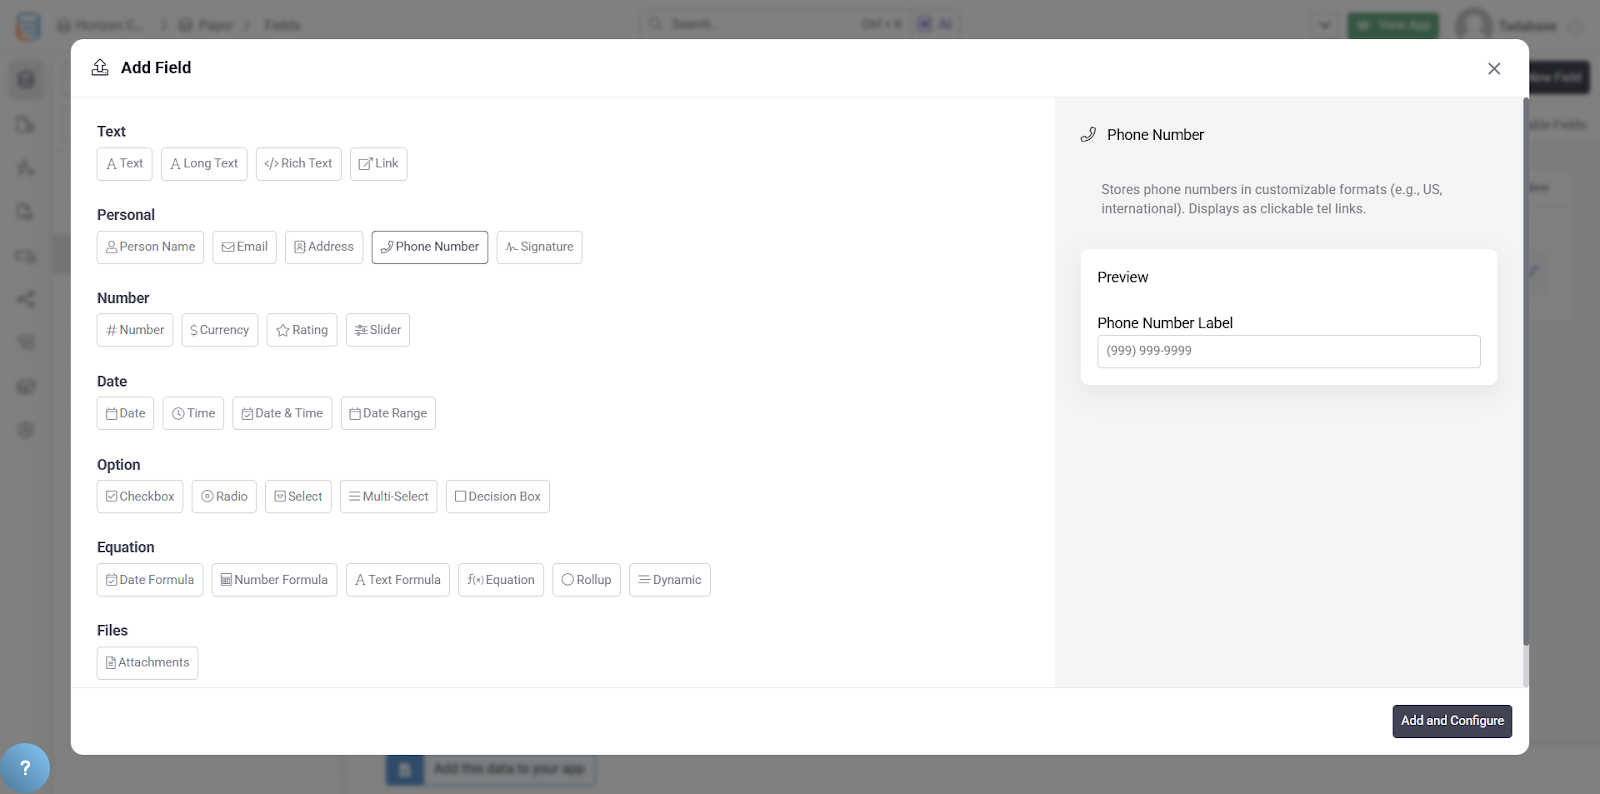Open the help question mark bubble
Viewport: 1600px width, 794px height.
click(25, 768)
